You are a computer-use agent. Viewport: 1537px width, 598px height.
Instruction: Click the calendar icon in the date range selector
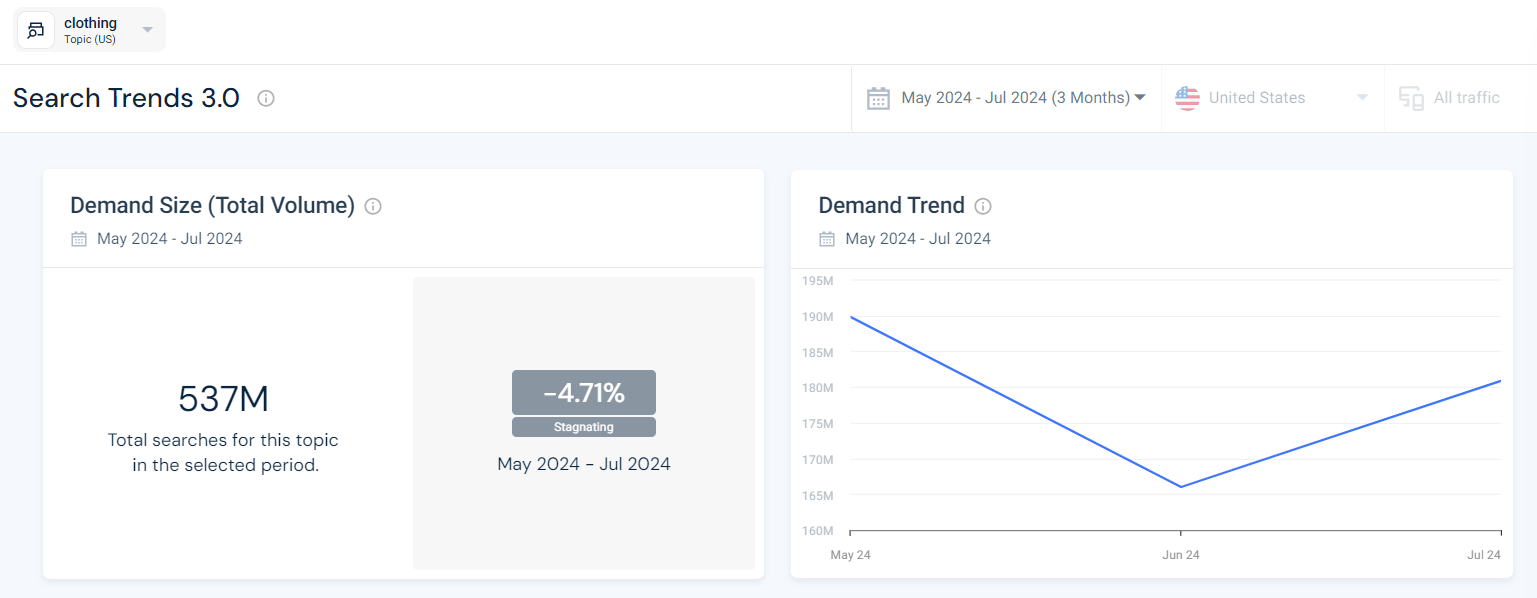point(879,97)
